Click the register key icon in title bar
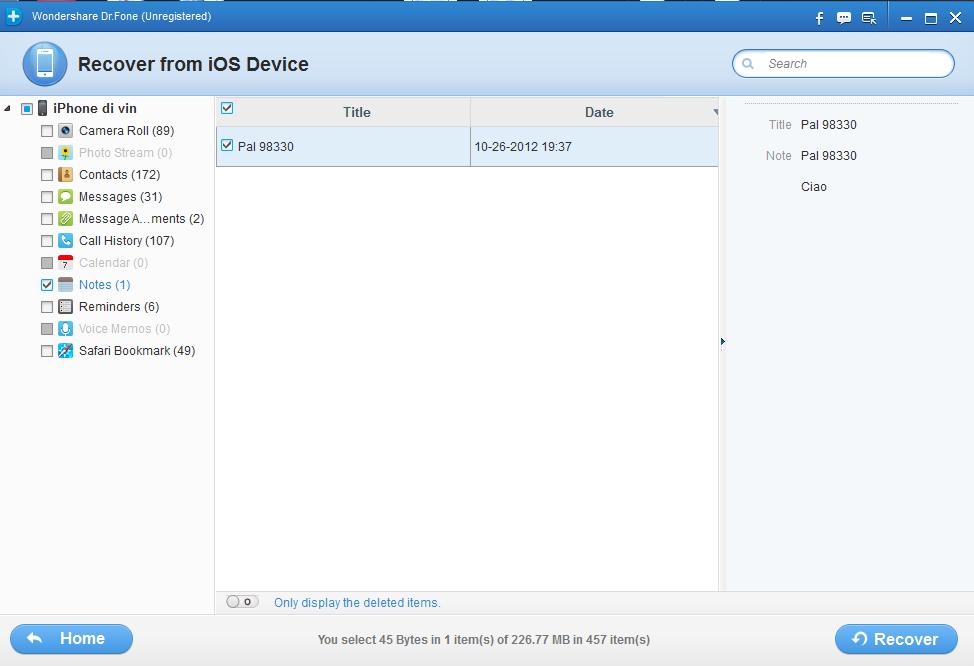Viewport: 974px width, 666px height. (x=869, y=18)
